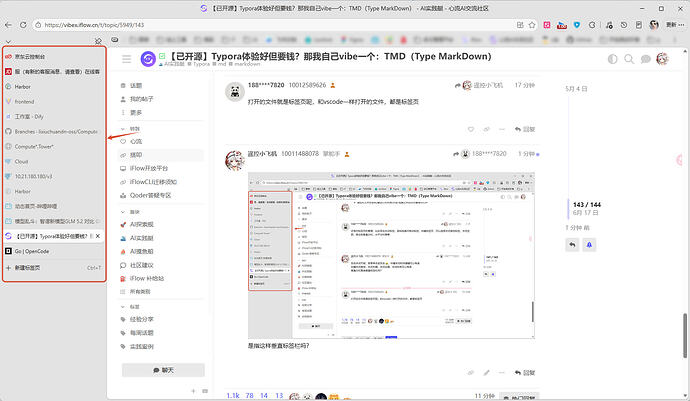The height and width of the screenshot is (401, 690).
Task: Toggle the forum hamburger sidebar menu
Action: pos(126,59)
